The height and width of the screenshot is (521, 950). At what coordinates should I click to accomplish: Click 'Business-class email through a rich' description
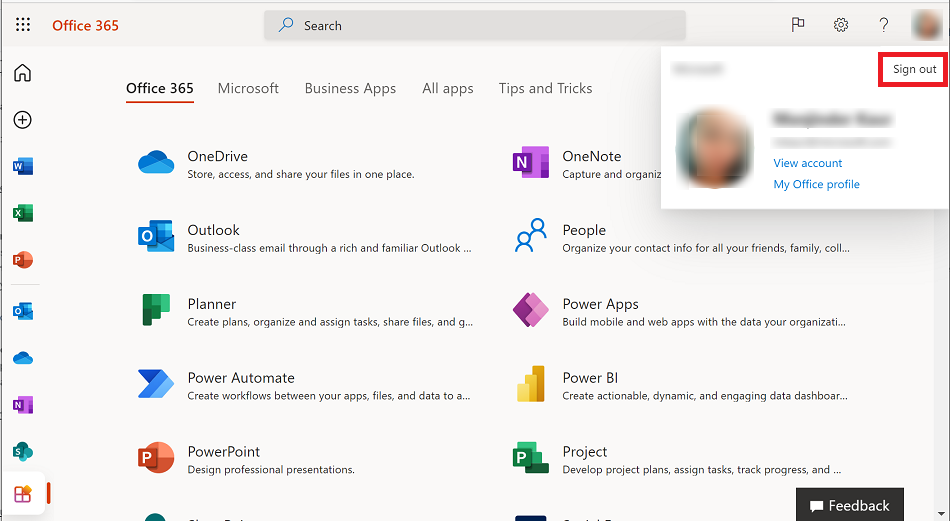(x=330, y=248)
